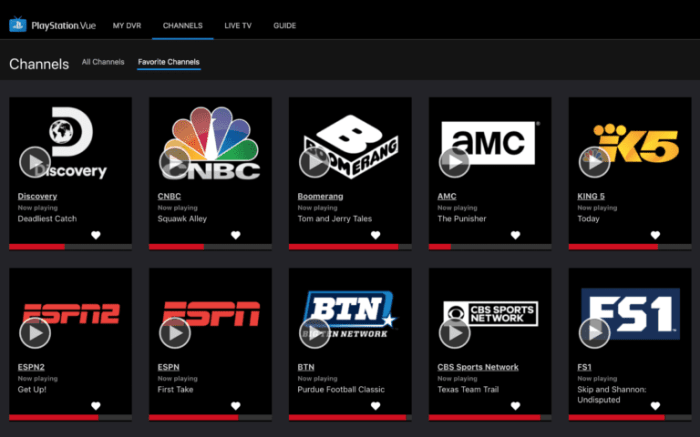
Task: Open the LIVE TV tab
Action: click(238, 25)
